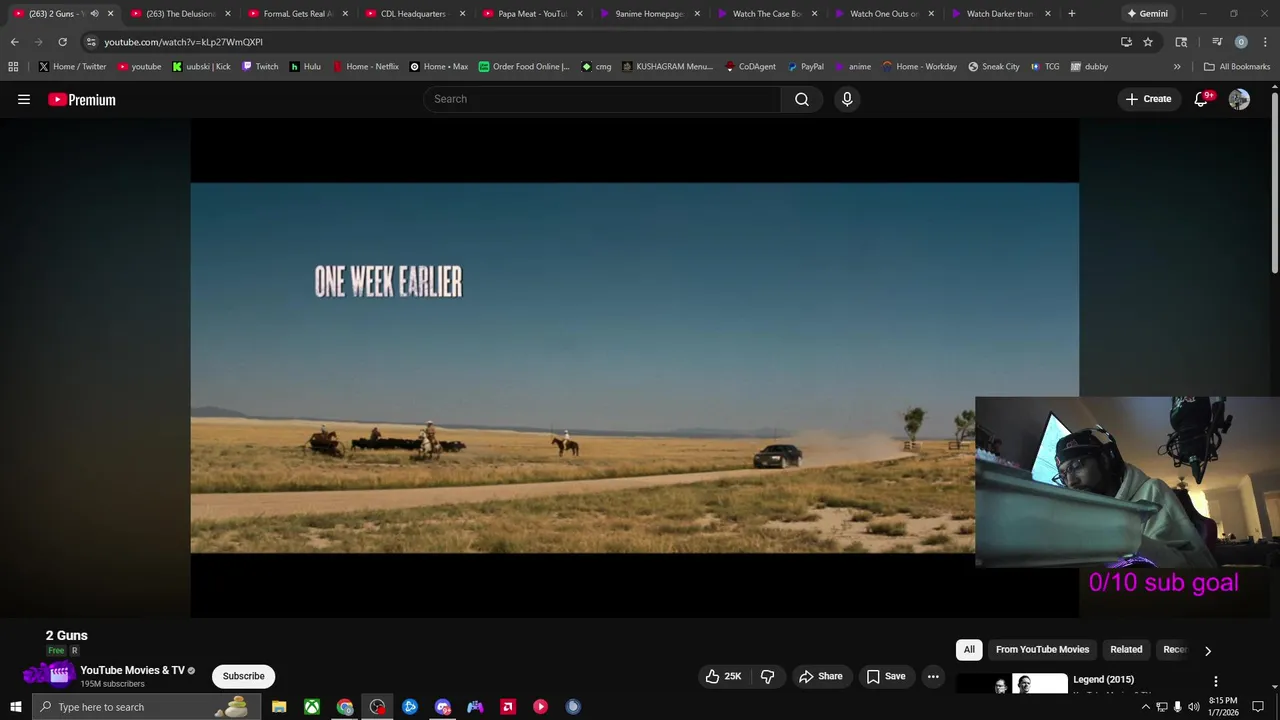Image resolution: width=1280 pixels, height=720 pixels.
Task: Open the media control toolbar icon
Action: click(x=1217, y=42)
